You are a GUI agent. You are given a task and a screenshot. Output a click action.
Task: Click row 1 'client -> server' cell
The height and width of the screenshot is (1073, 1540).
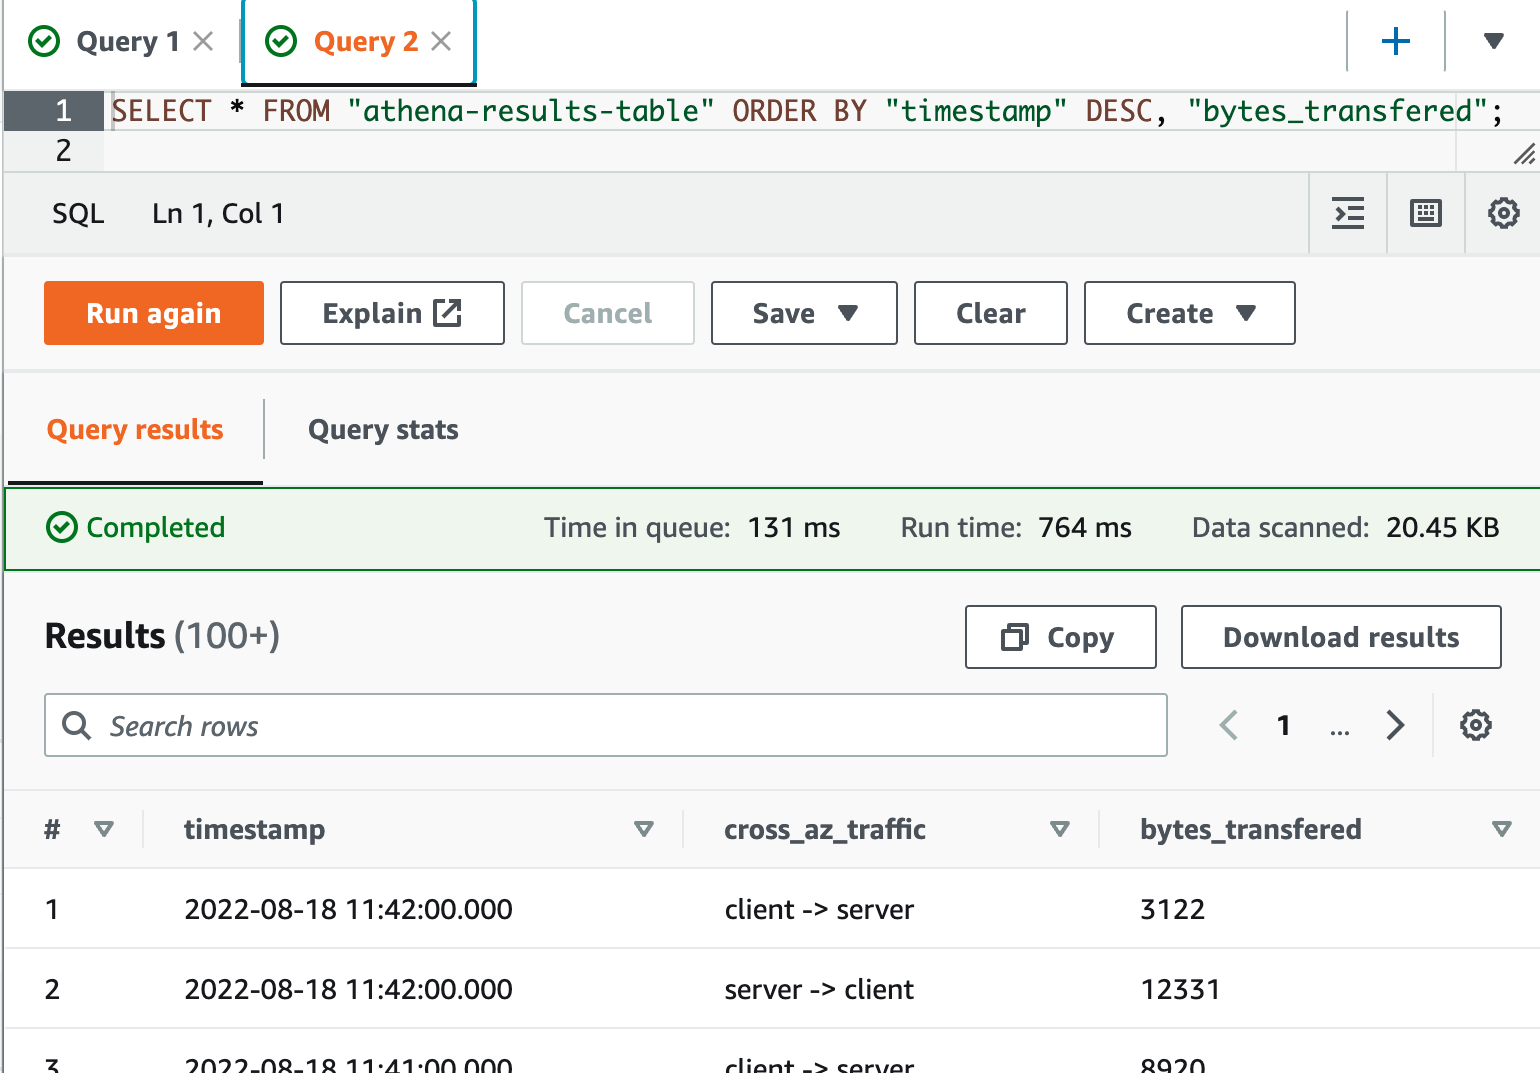pyautogui.click(x=819, y=909)
